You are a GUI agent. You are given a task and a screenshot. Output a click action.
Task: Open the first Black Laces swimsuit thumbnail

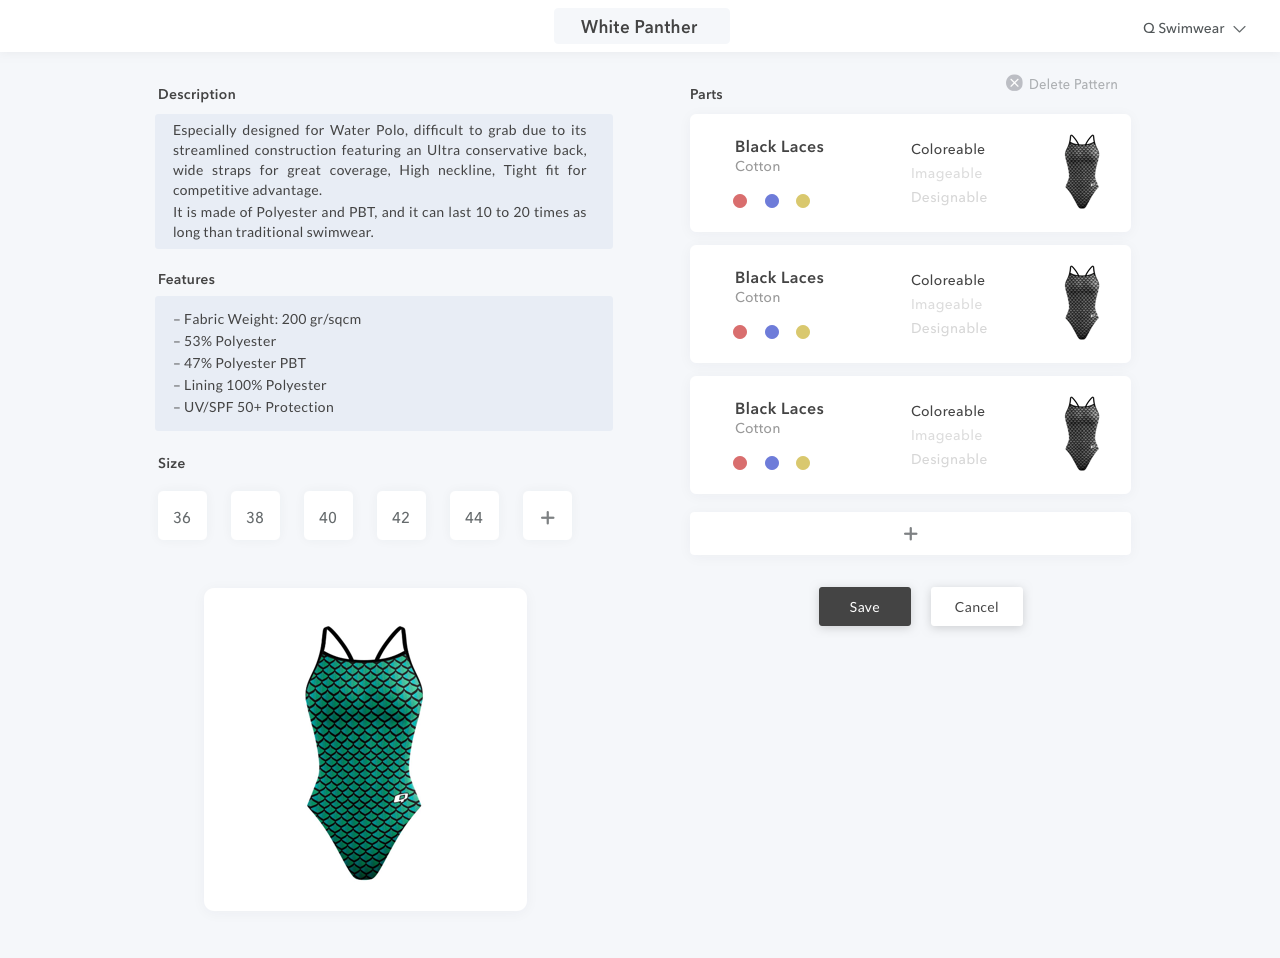point(1082,172)
